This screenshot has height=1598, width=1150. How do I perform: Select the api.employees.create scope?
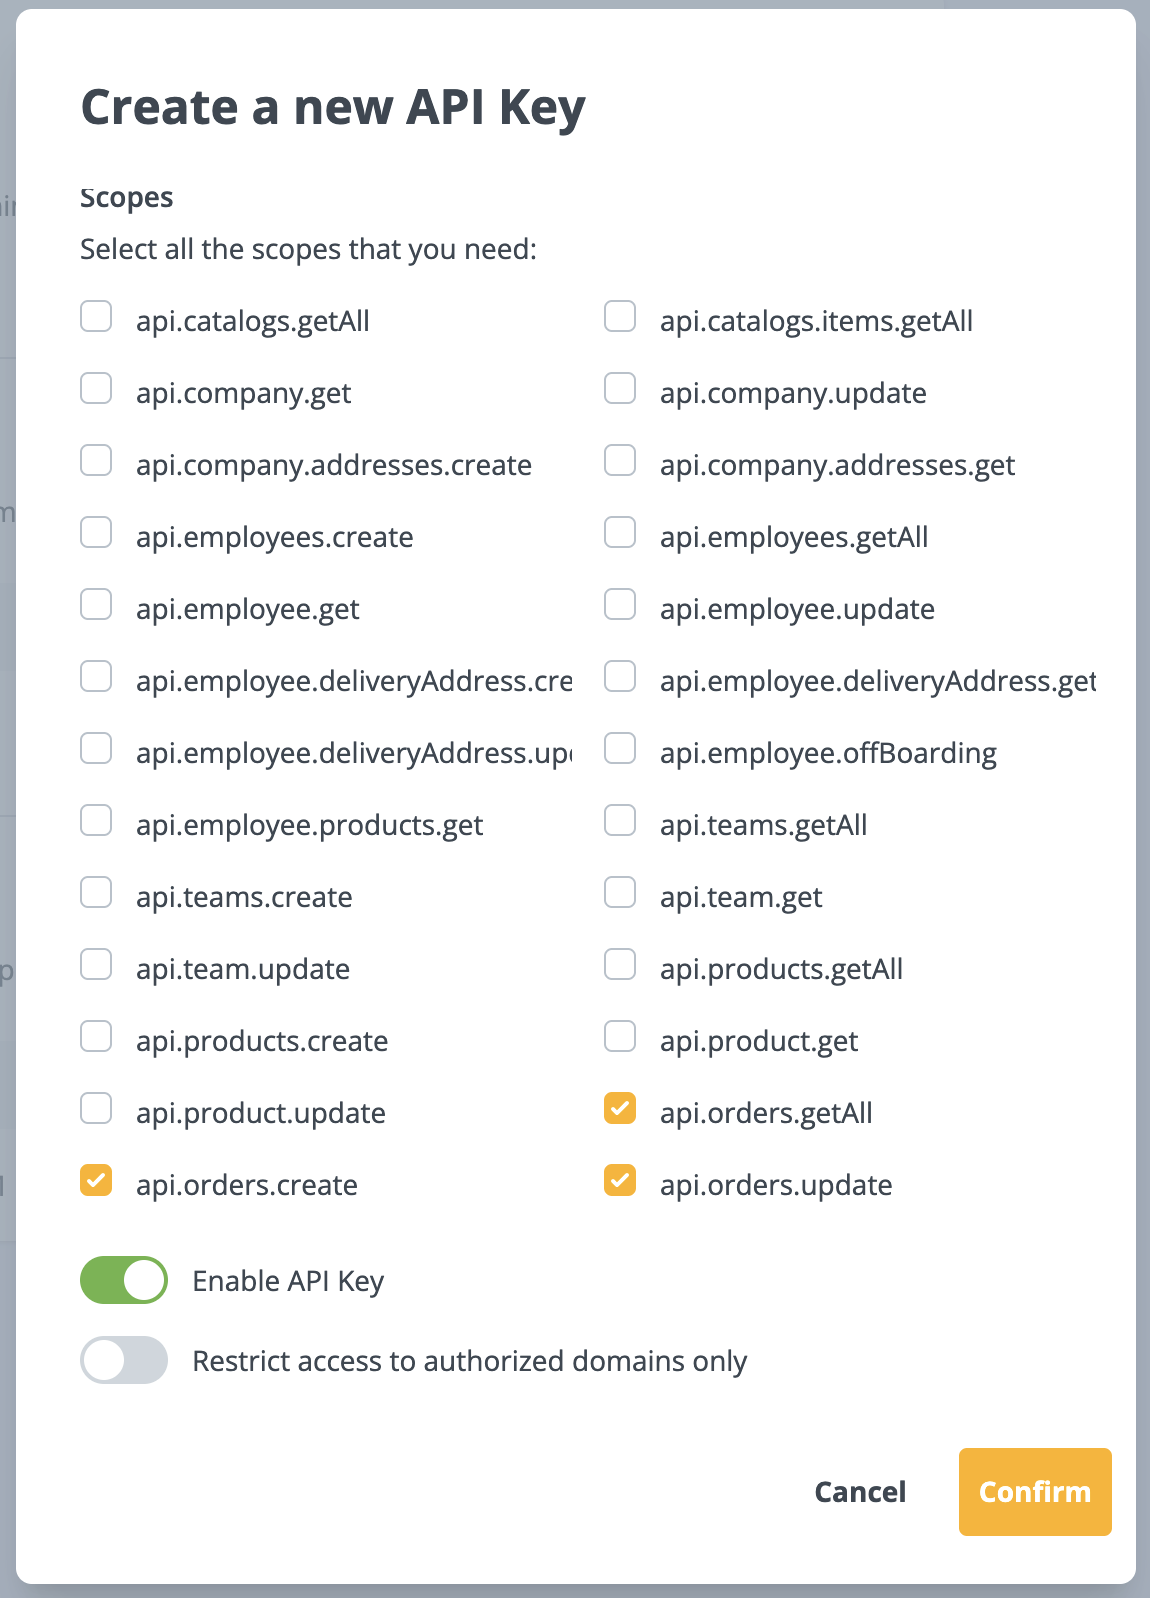(x=96, y=533)
